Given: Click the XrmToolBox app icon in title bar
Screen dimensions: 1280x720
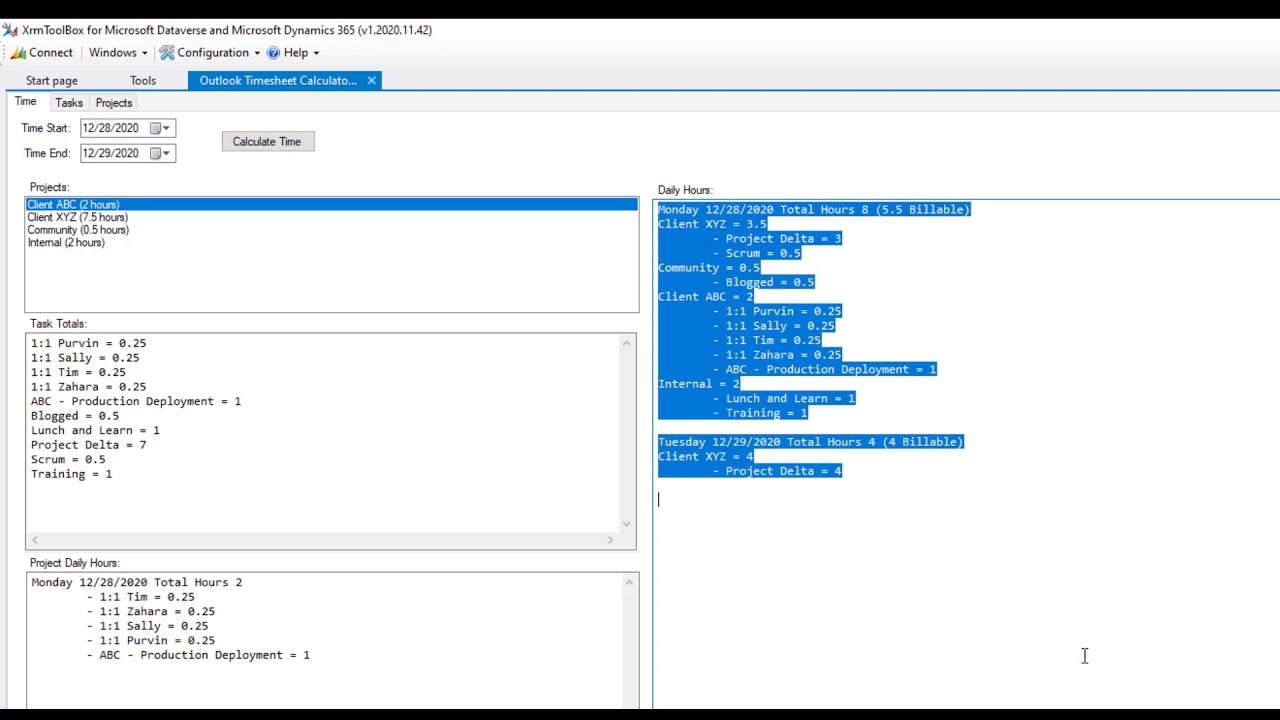Looking at the screenshot, I should pos(10,30).
